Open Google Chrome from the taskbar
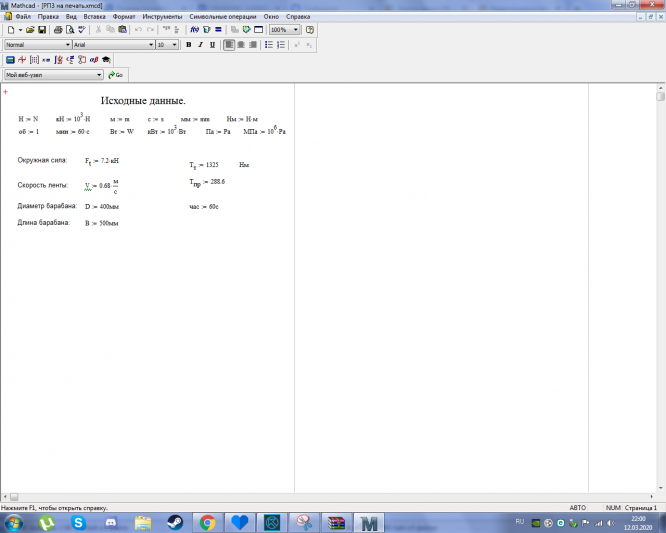The width and height of the screenshot is (666, 533). [207, 522]
